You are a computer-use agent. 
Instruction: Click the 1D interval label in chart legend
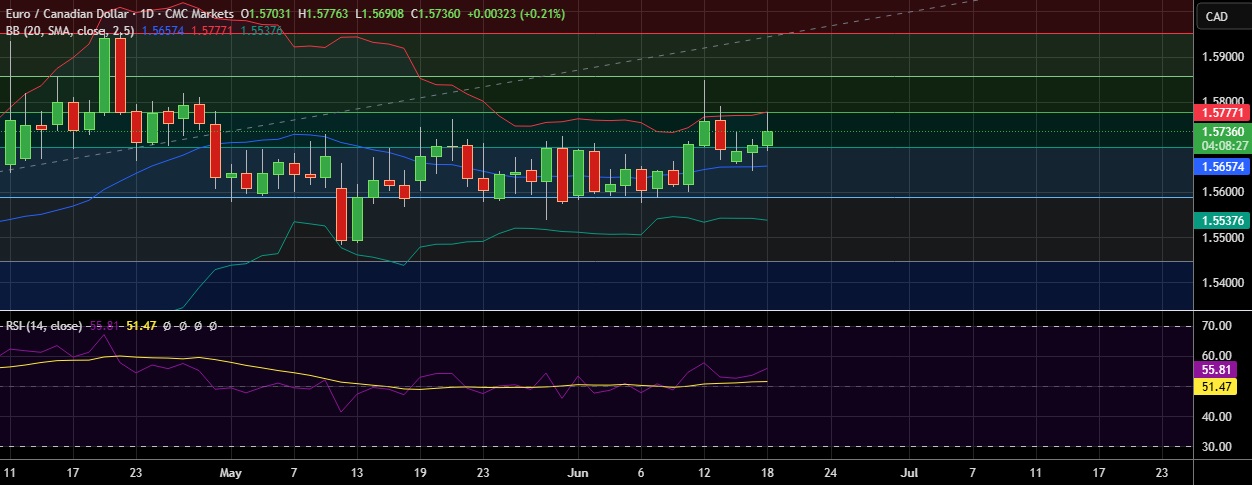145,15
